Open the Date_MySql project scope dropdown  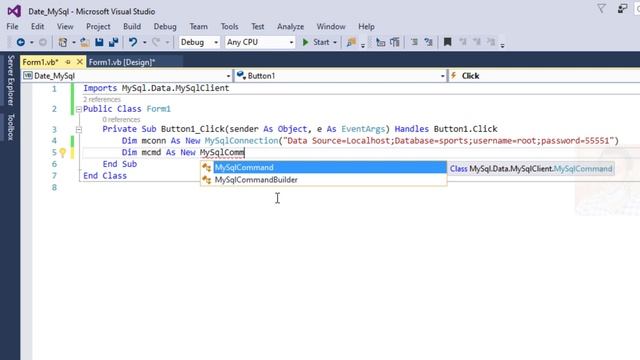pyautogui.click(x=127, y=76)
